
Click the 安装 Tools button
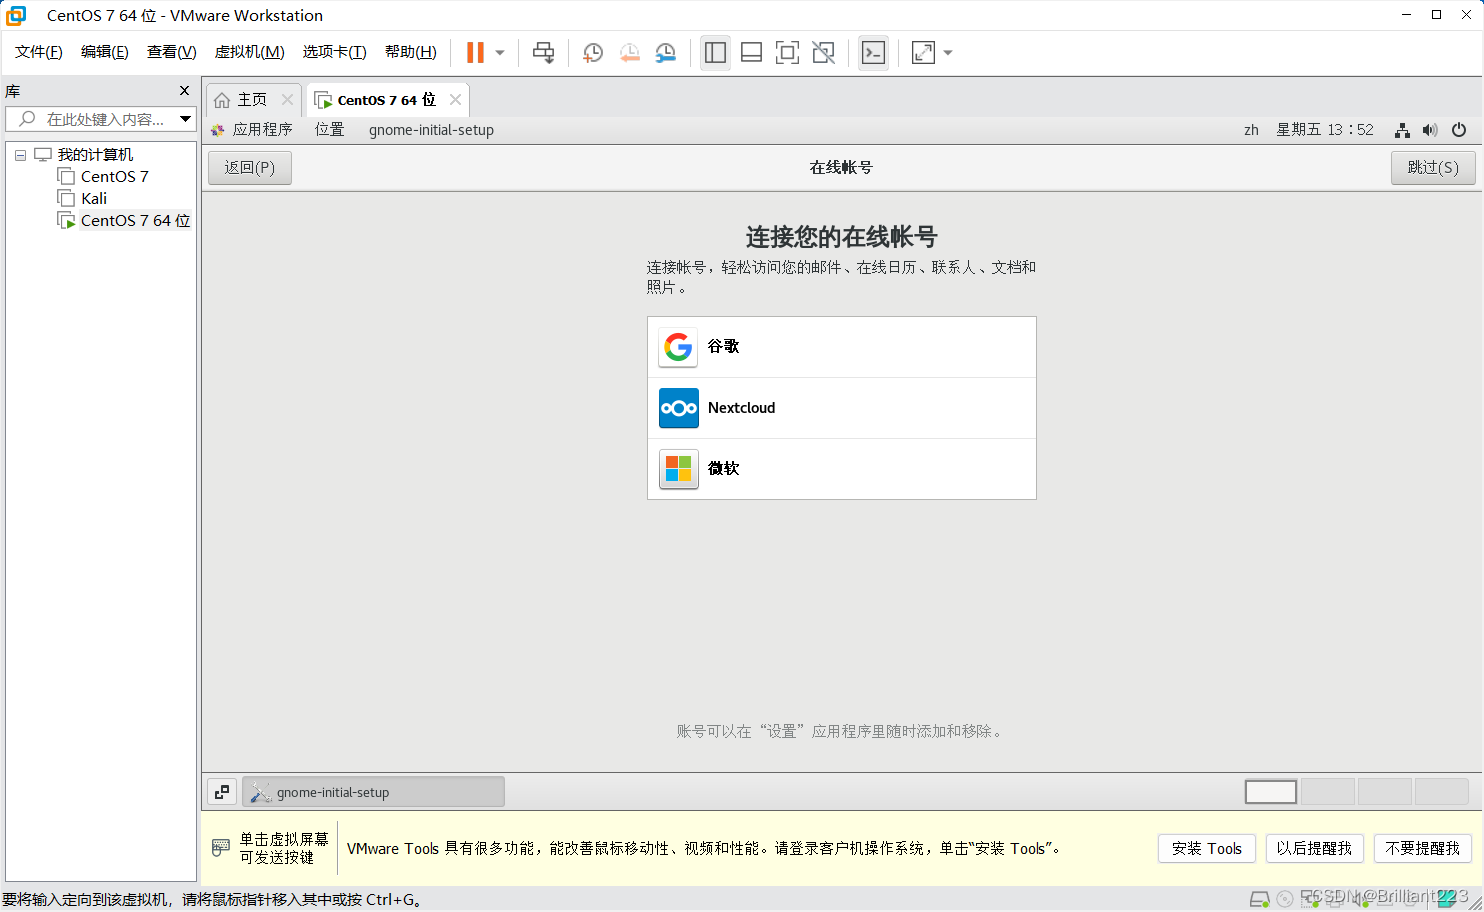(1207, 848)
